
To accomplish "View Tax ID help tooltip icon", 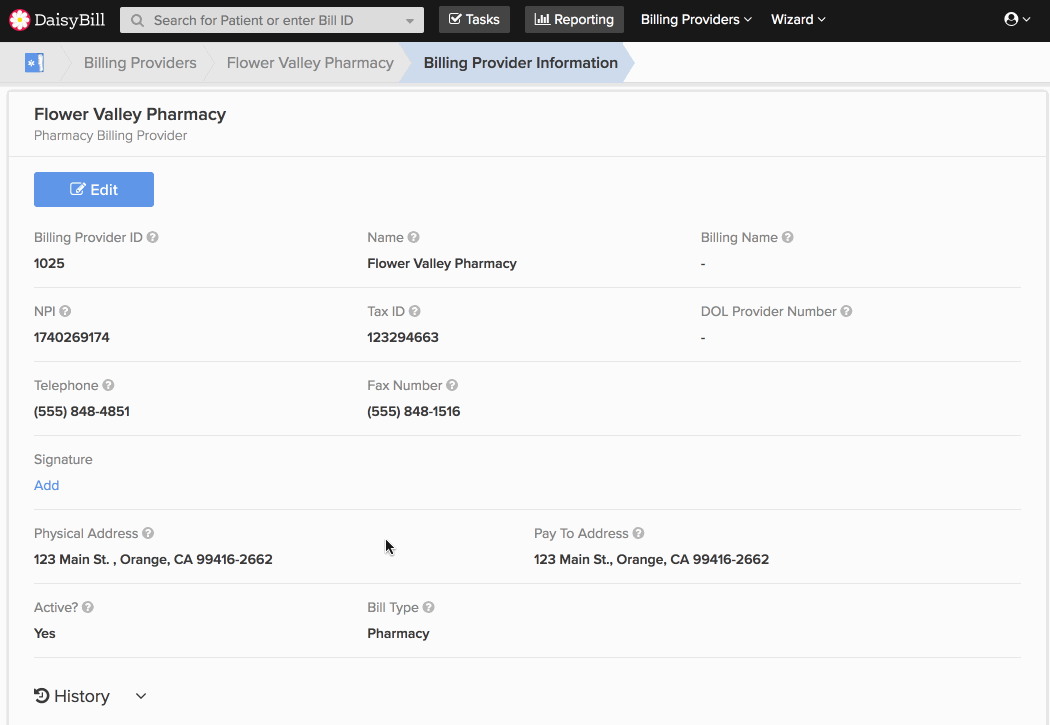I will [415, 311].
